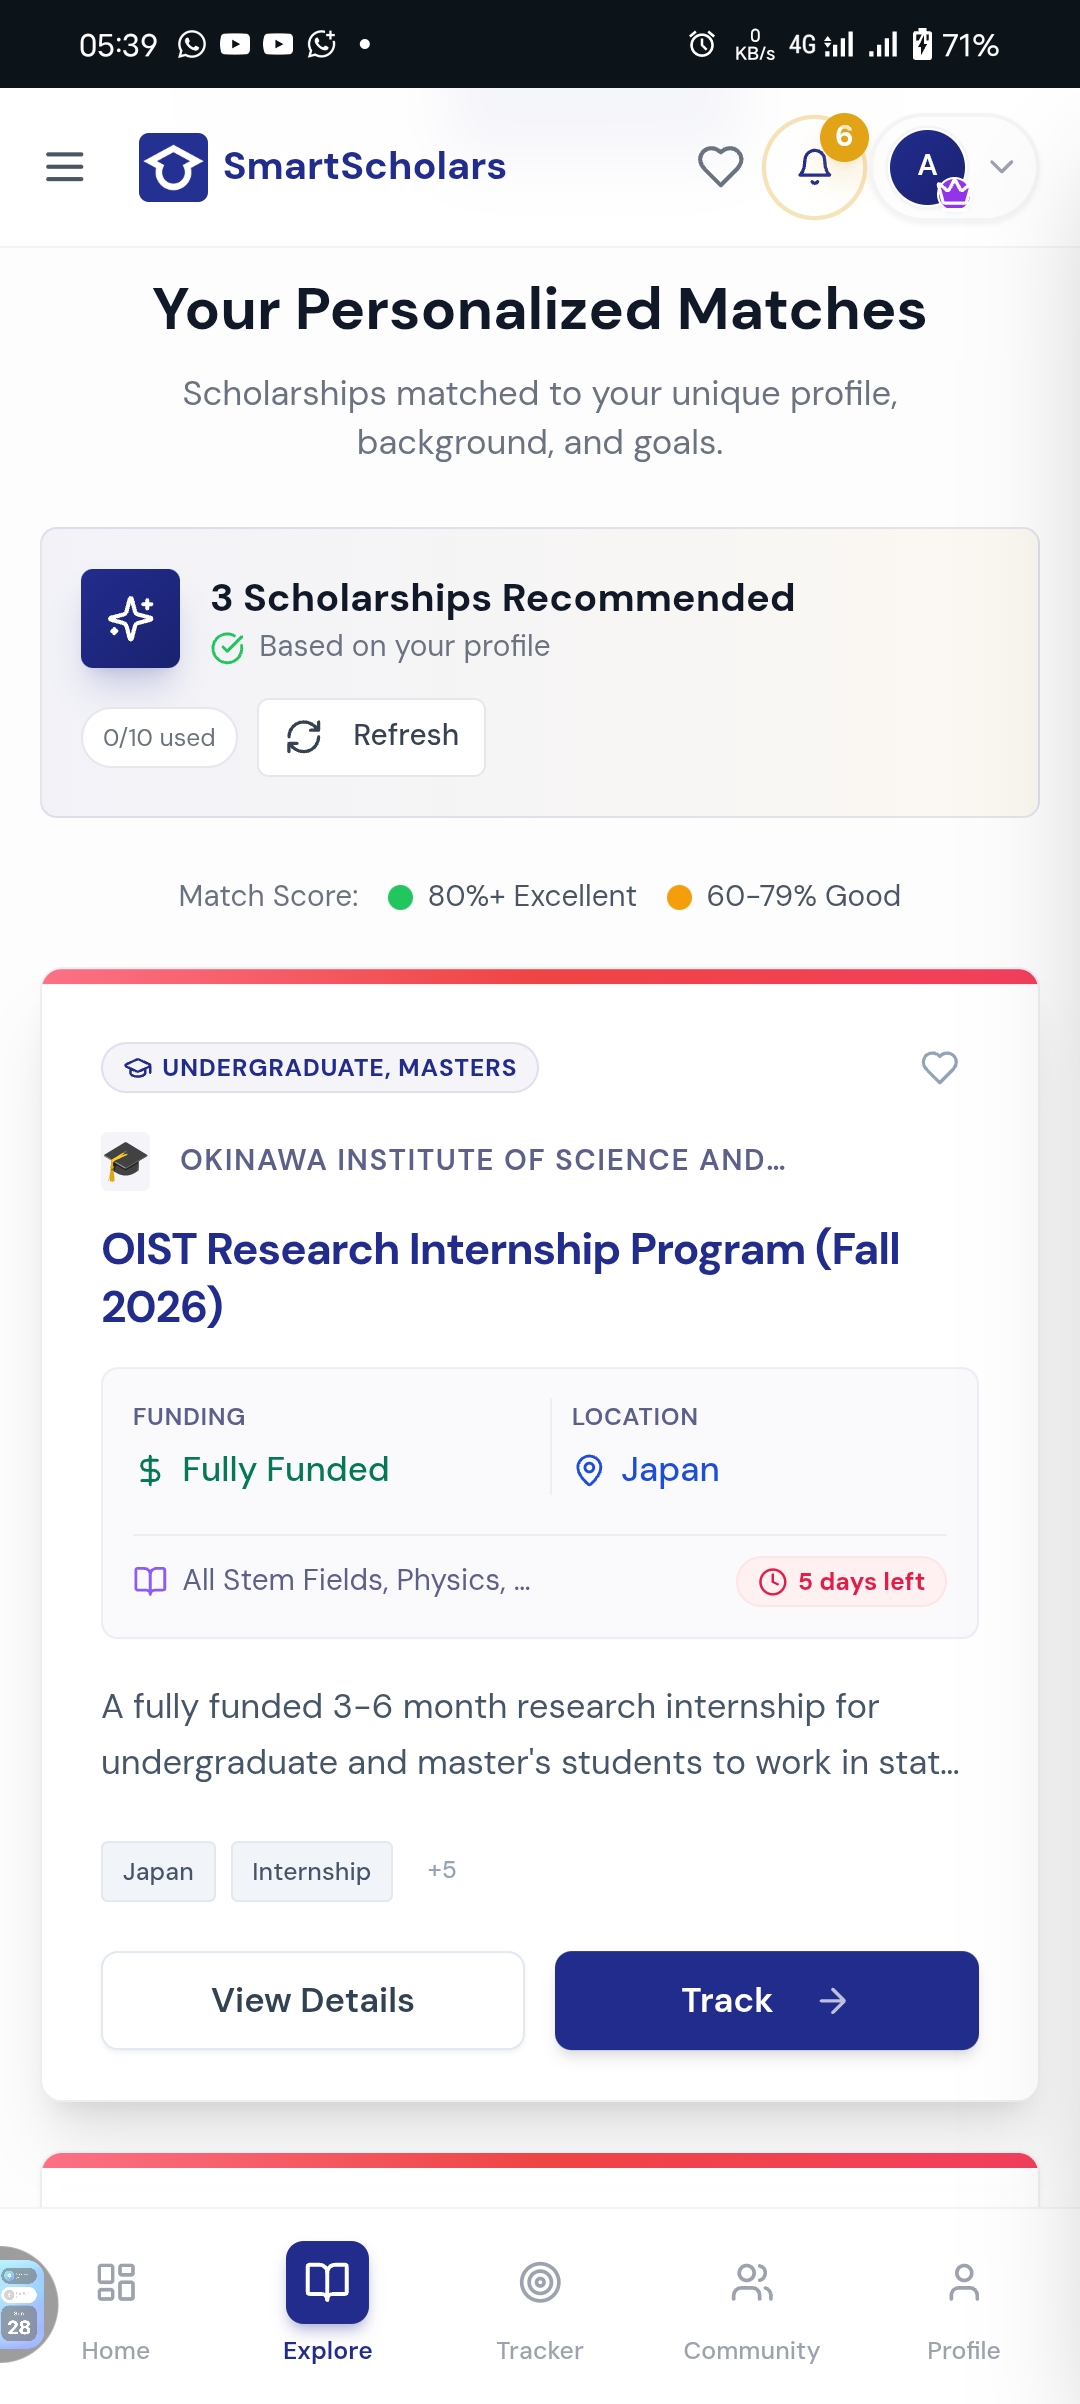Tap the Japan location pin icon
The height and width of the screenshot is (2404, 1080).
click(589, 1470)
